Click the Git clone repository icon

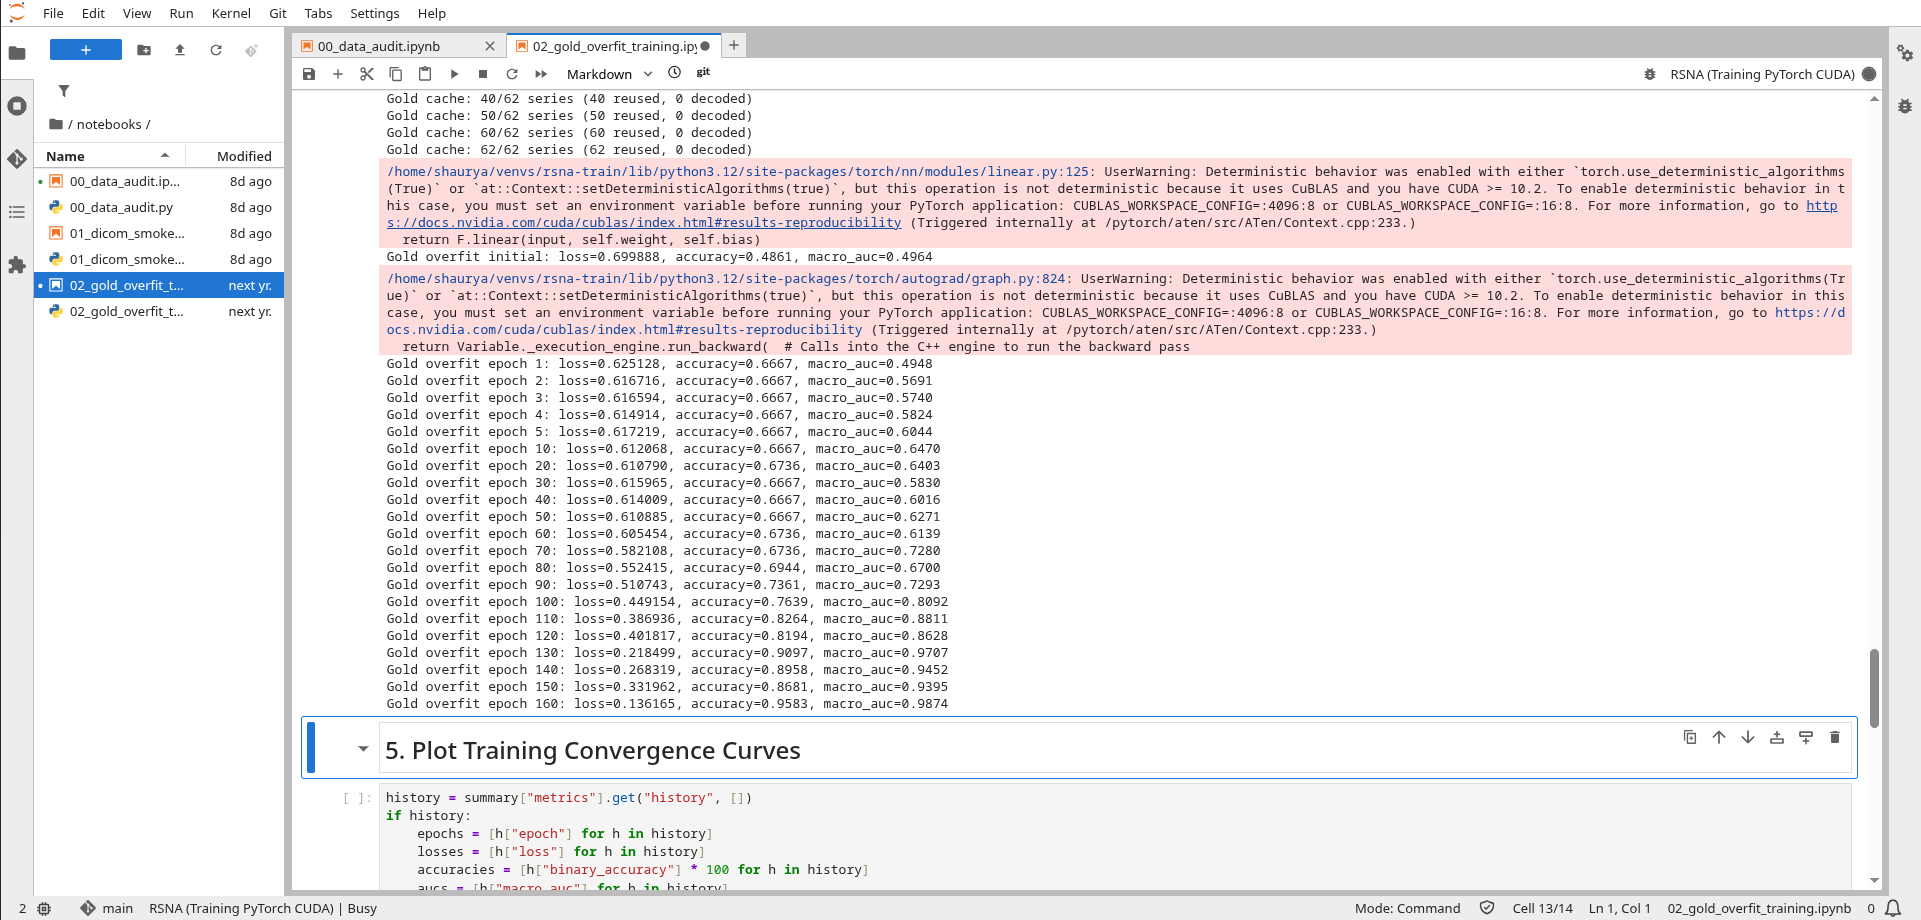(251, 50)
